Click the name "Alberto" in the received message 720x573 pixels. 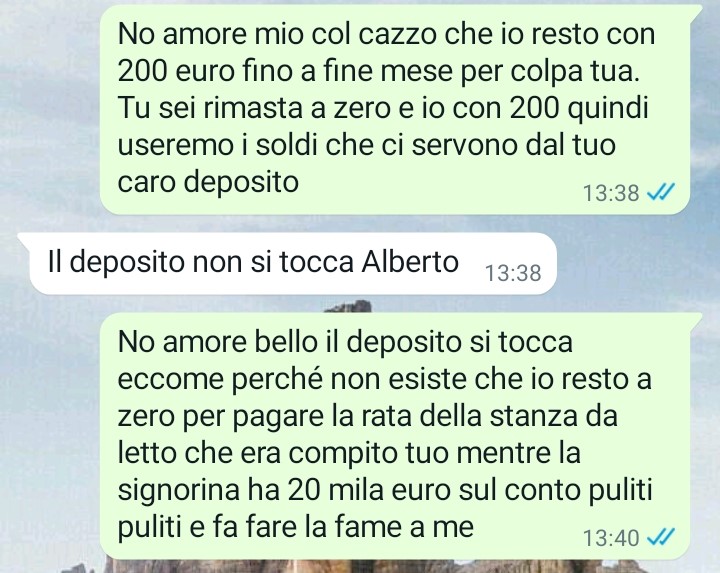coord(410,262)
